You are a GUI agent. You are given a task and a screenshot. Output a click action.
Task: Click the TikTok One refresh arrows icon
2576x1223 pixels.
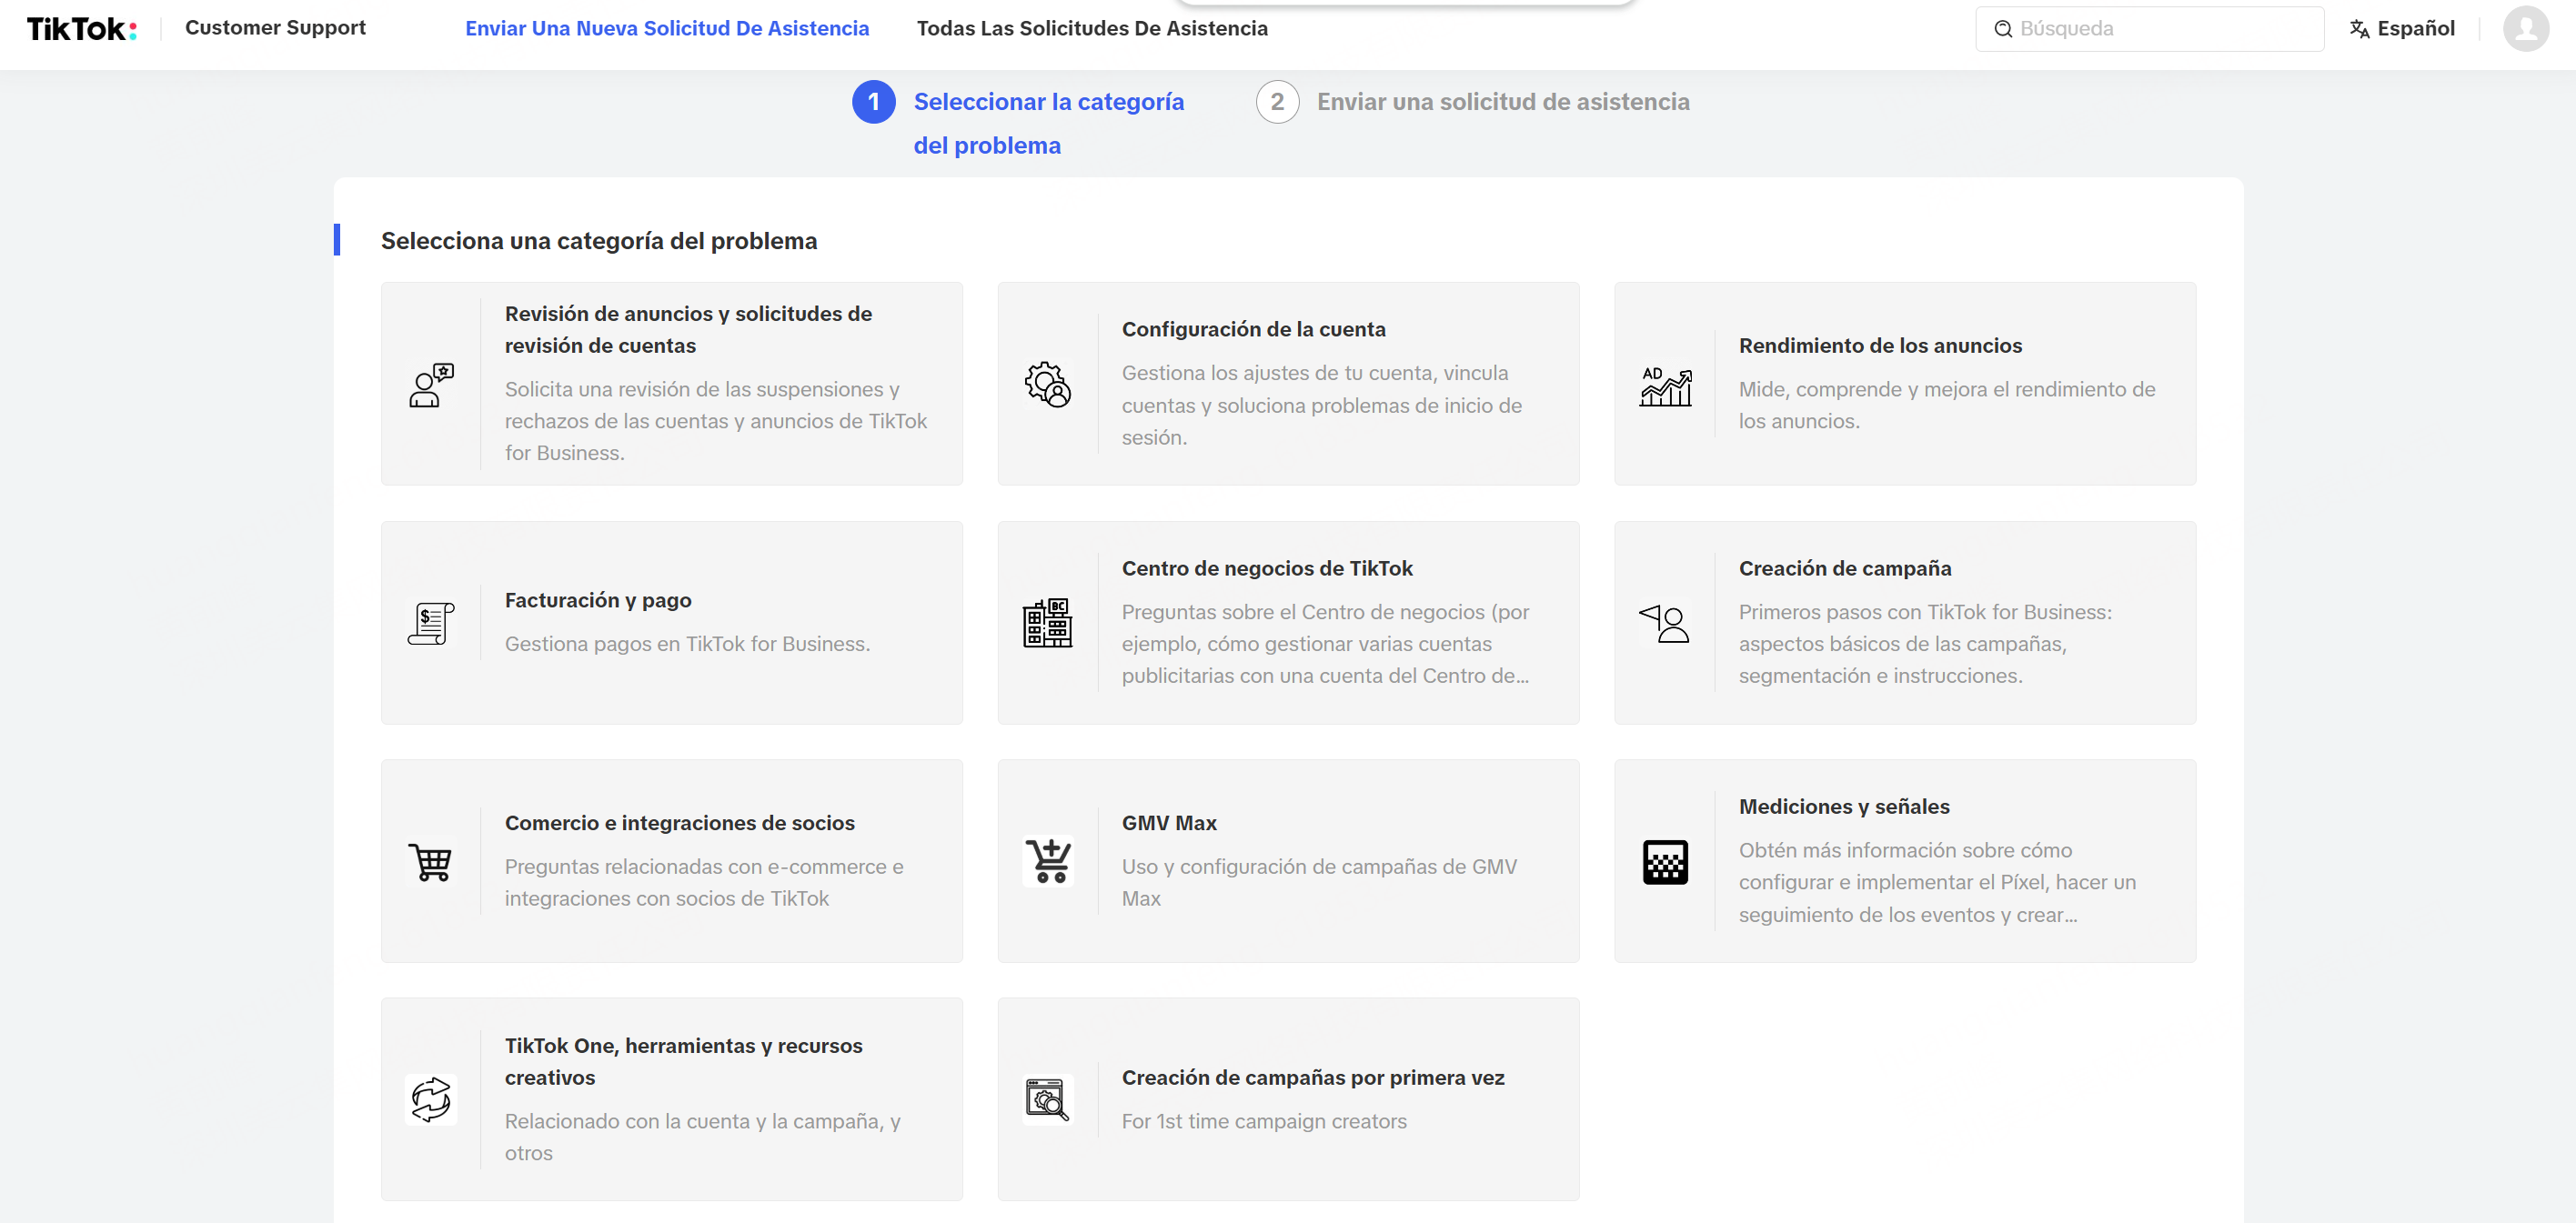pyautogui.click(x=431, y=1100)
